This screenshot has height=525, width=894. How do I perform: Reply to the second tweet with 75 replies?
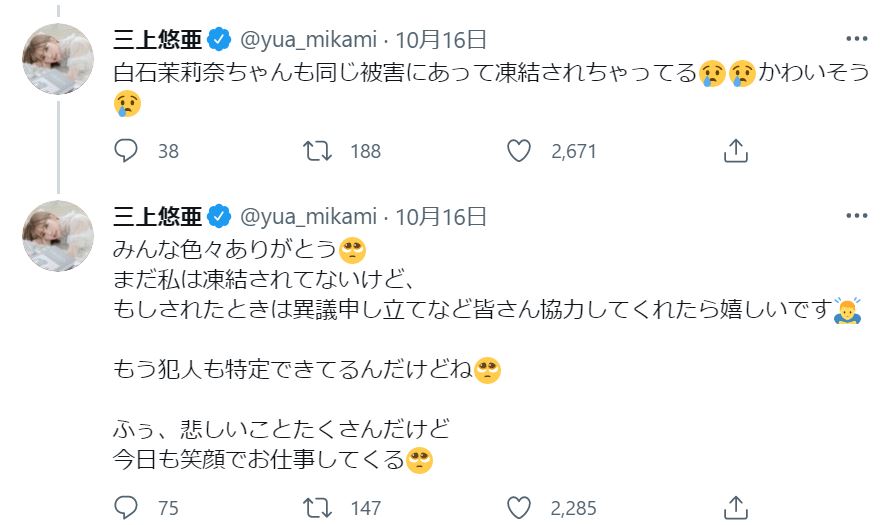point(126,507)
